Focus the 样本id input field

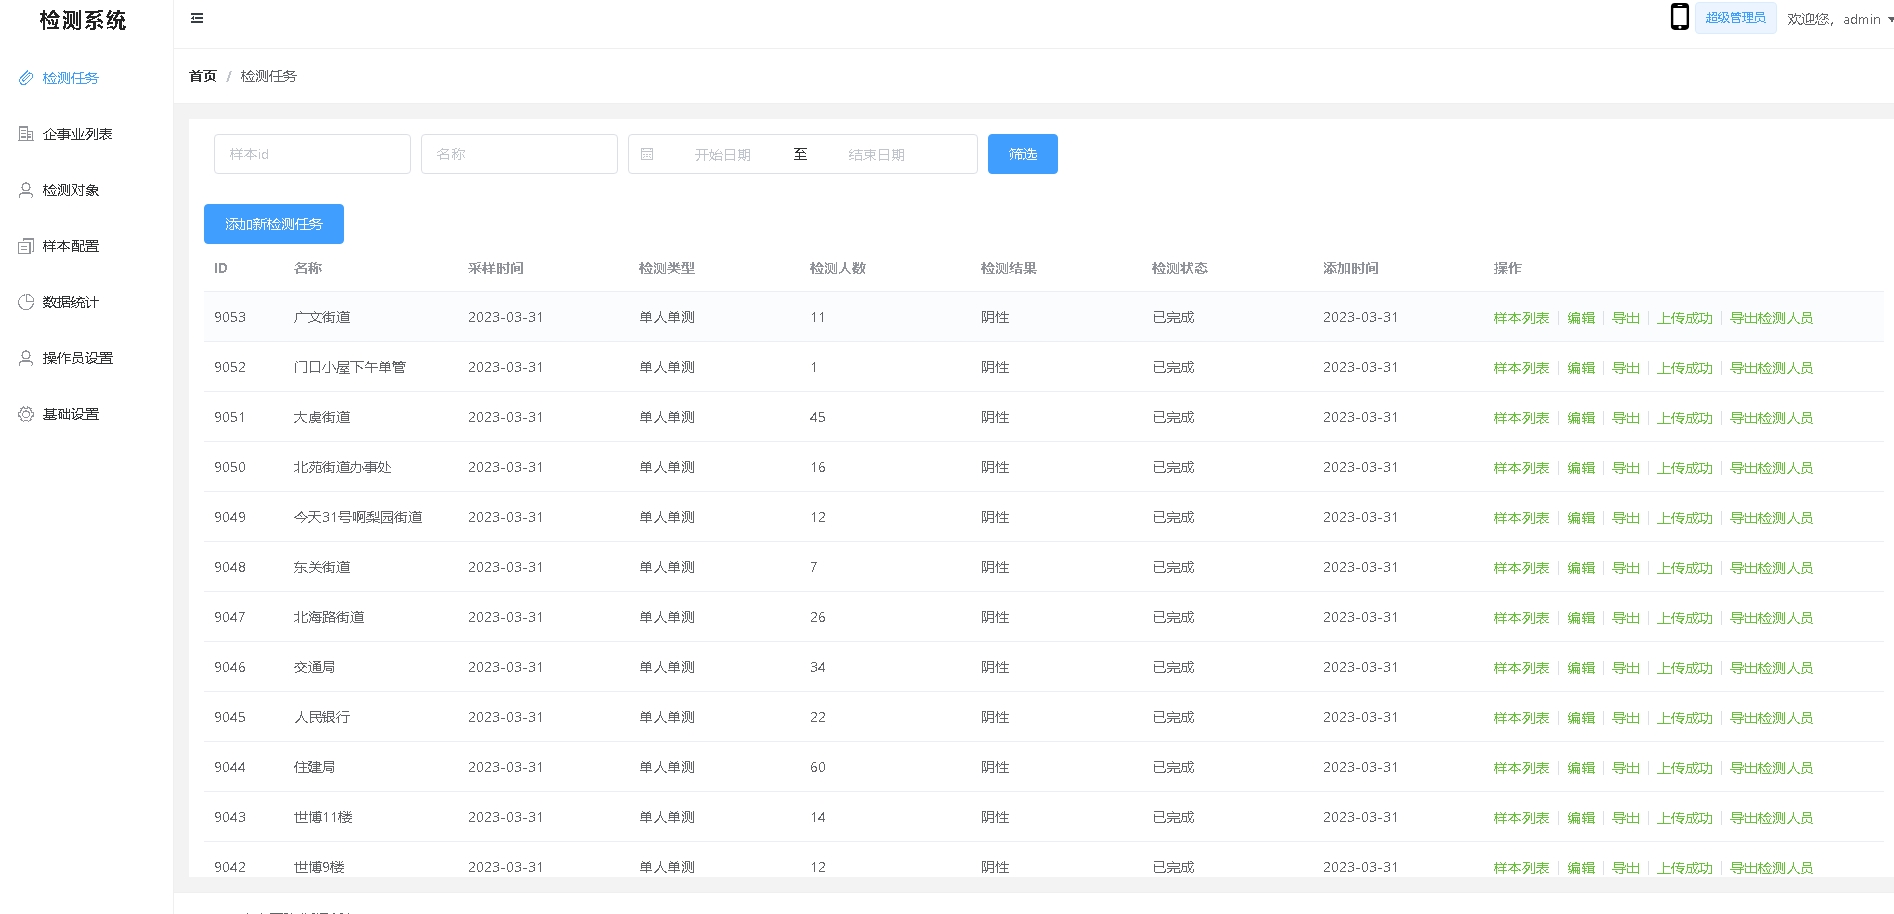click(x=312, y=154)
